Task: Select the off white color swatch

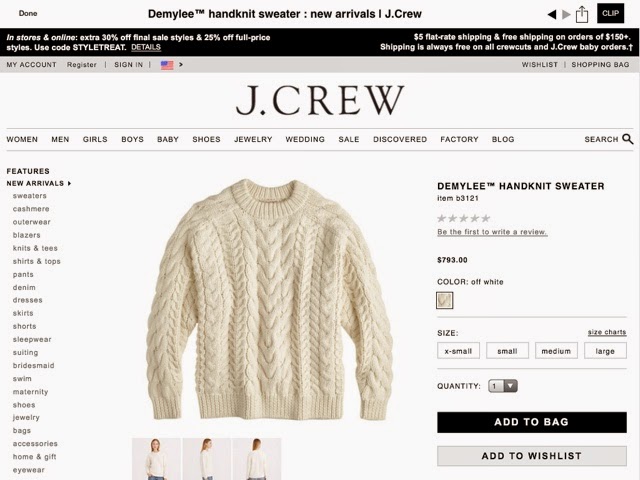Action: [444, 300]
